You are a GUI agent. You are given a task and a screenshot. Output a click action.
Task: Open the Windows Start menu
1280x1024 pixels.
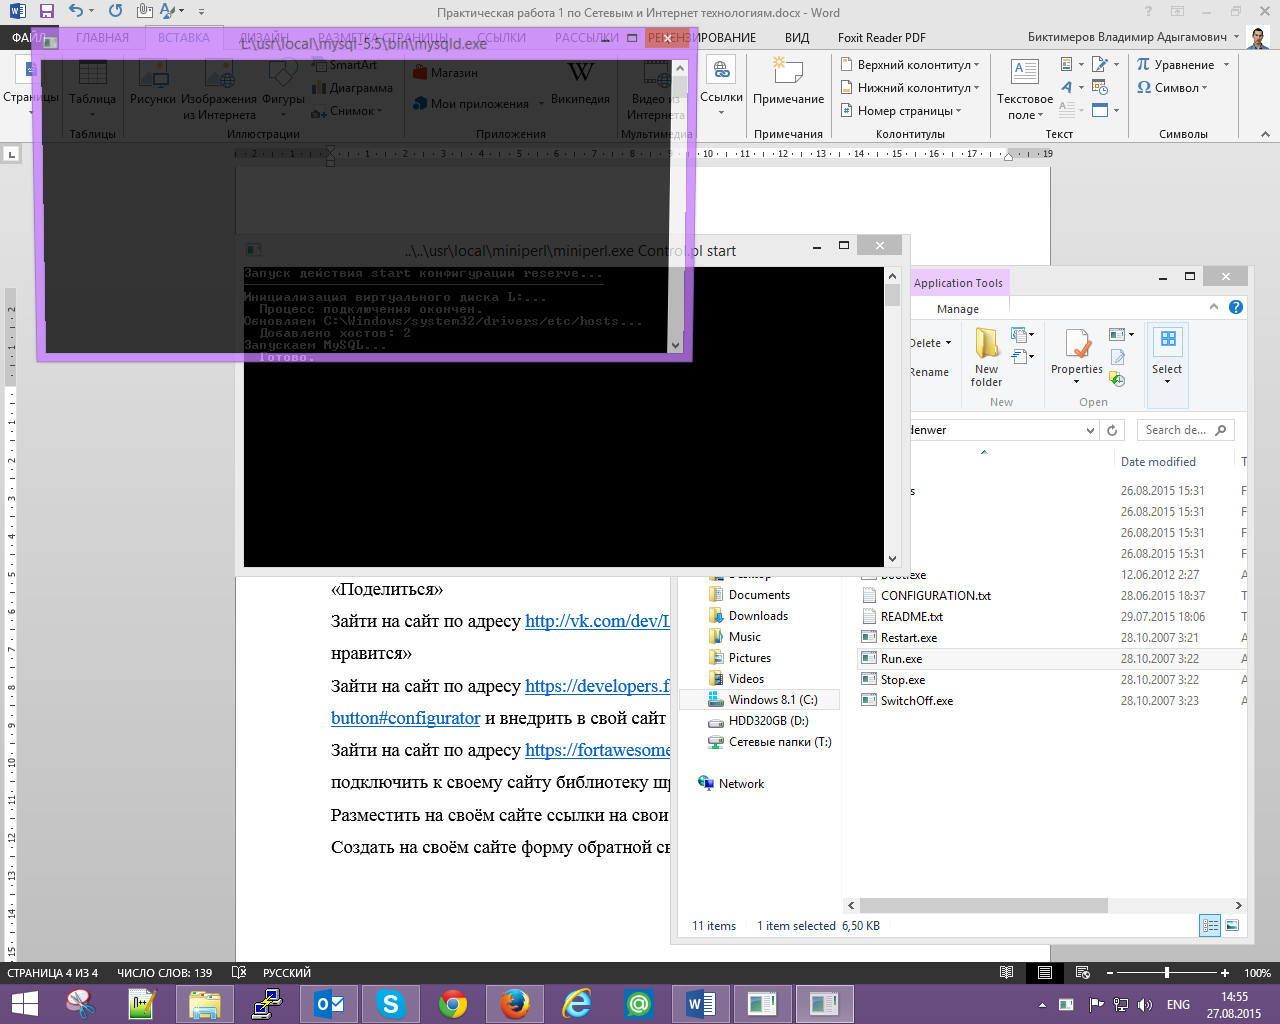[24, 1004]
